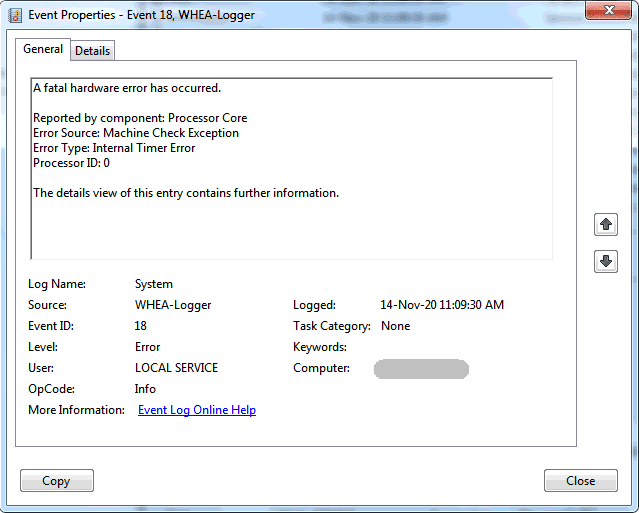Click the LOCAL SERVICE user value
The image size is (639, 513).
176,368
